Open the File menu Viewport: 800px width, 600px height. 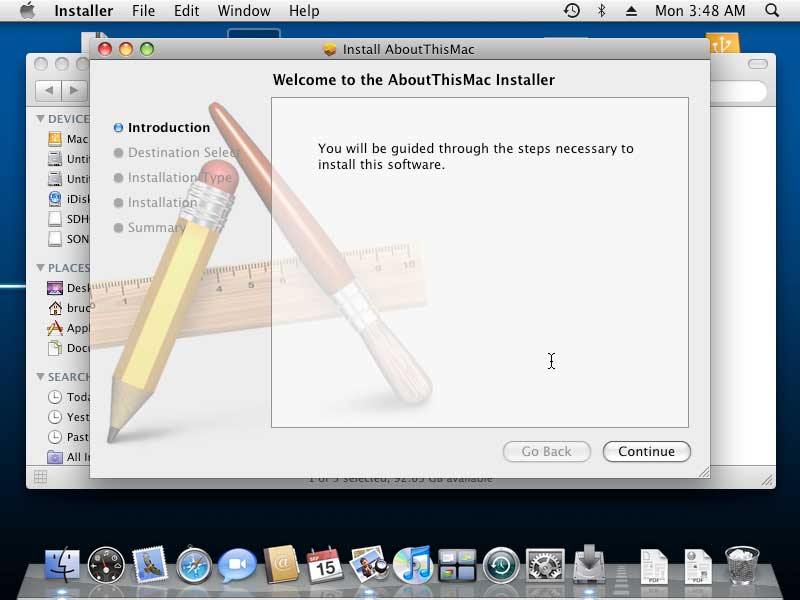coord(143,11)
